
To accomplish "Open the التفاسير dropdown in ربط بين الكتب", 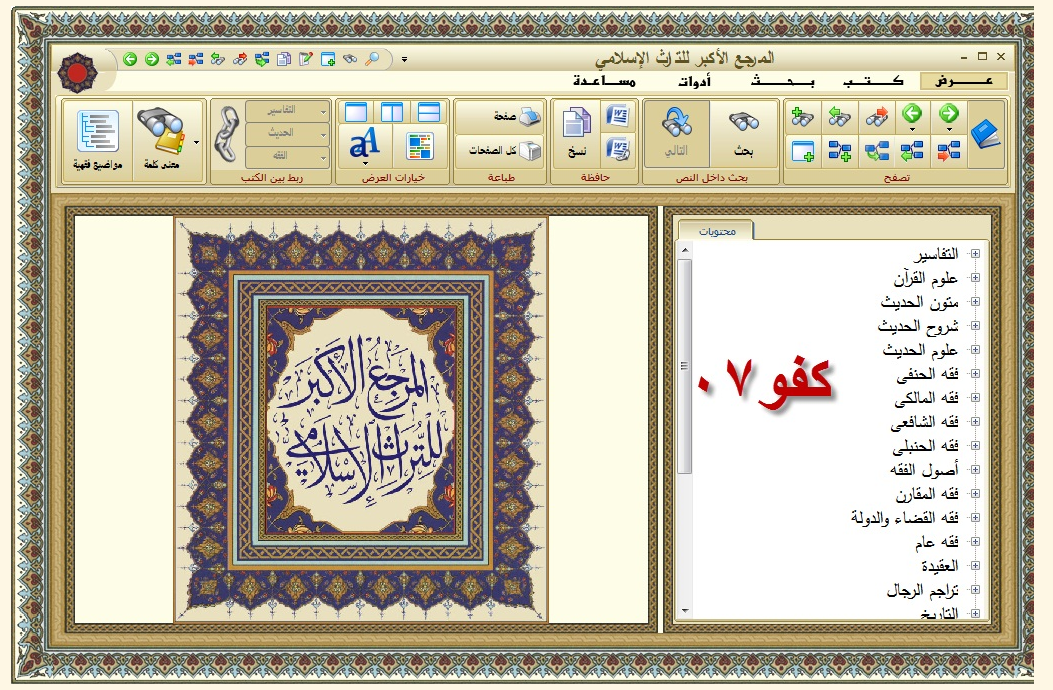I will click(x=287, y=110).
